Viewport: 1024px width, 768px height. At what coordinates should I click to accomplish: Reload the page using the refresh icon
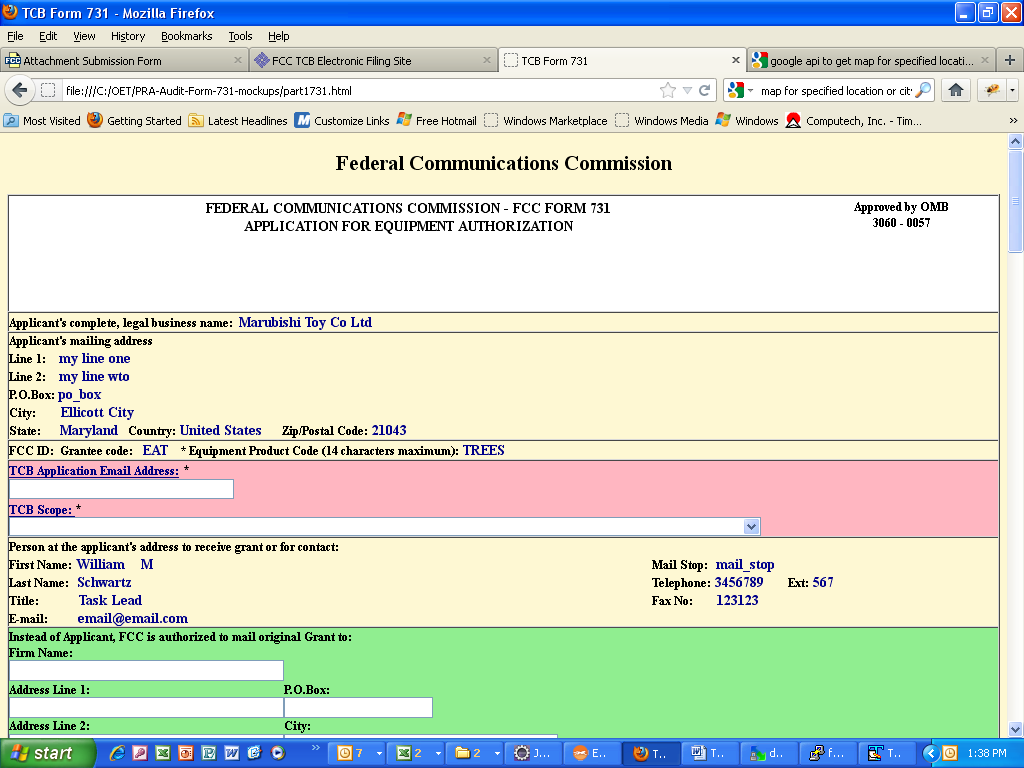(705, 90)
